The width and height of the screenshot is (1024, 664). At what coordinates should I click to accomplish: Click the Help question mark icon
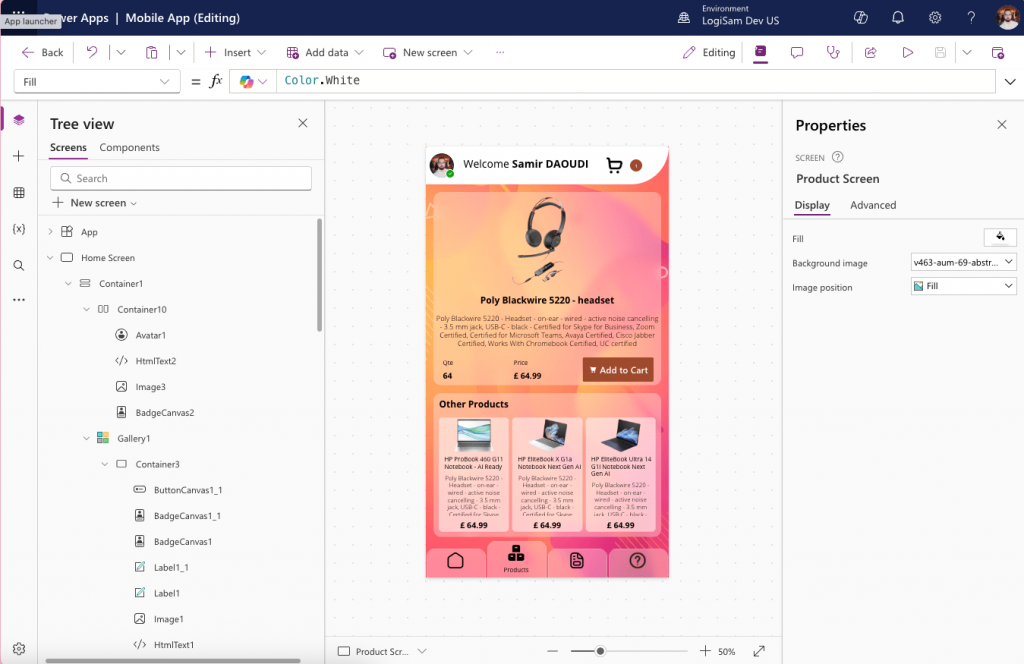pos(971,18)
